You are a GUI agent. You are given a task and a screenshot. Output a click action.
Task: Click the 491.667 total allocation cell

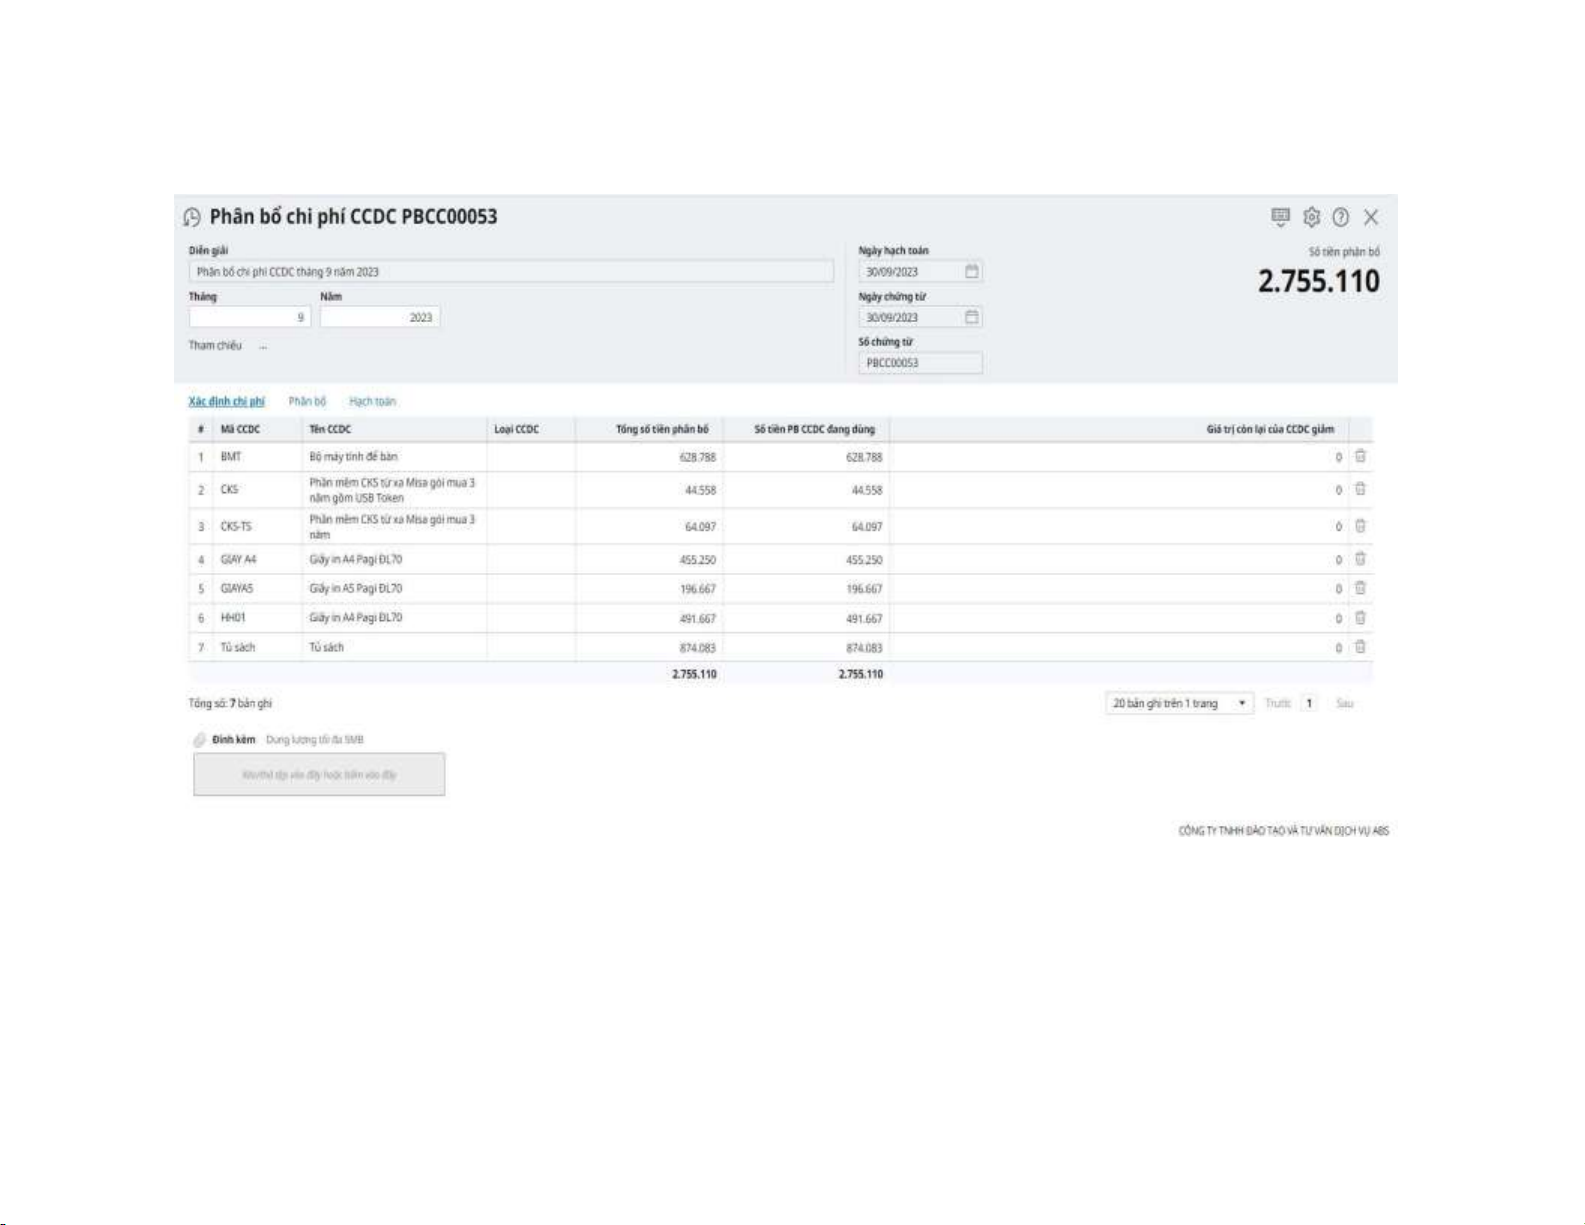tap(649, 618)
